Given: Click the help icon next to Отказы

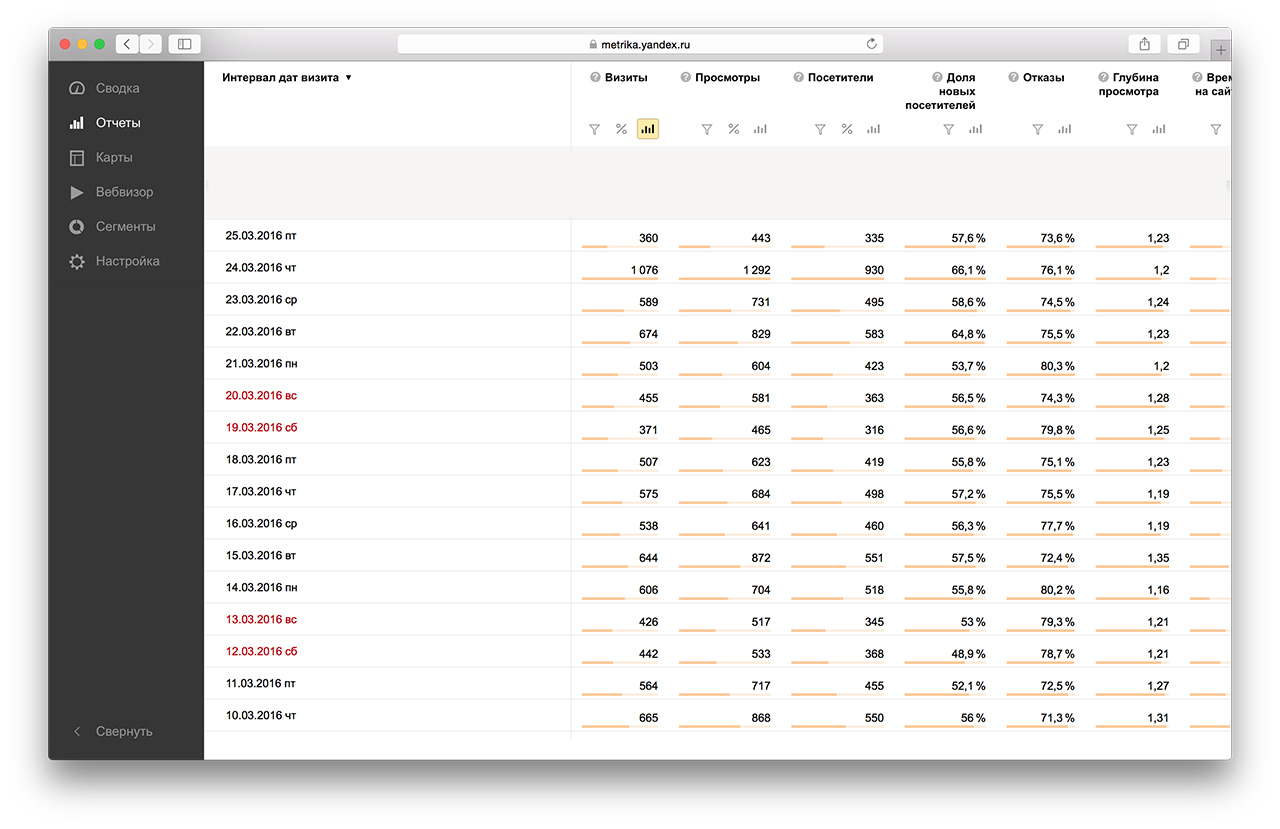Looking at the screenshot, I should tap(1013, 77).
